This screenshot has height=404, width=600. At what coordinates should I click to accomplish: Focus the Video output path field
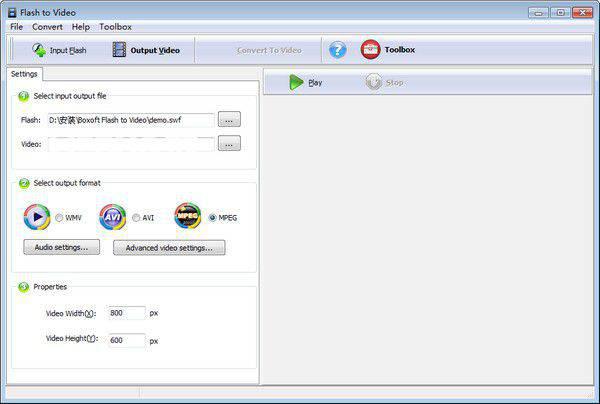(x=130, y=144)
